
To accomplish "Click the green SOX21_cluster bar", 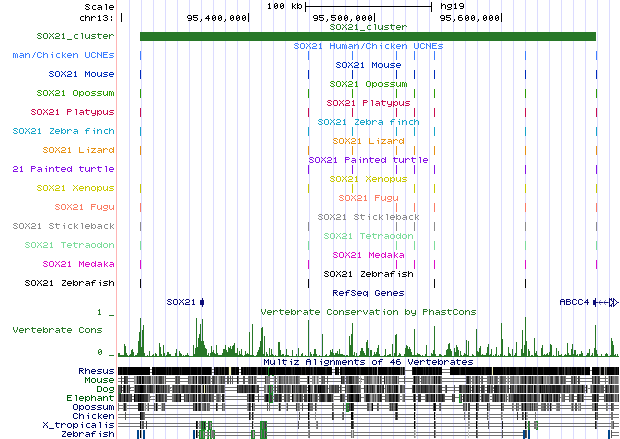I will 367,37.
